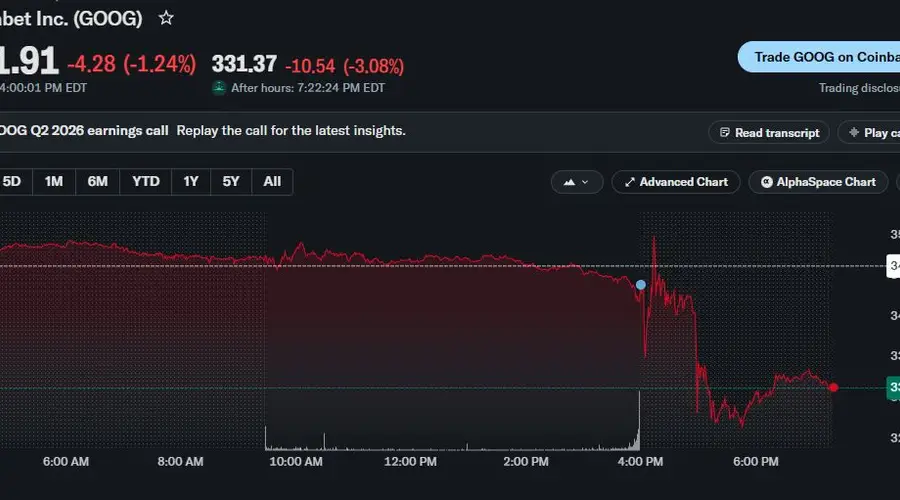The width and height of the screenshot is (900, 500).
Task: Open the chart type dropdown
Action: (x=577, y=182)
